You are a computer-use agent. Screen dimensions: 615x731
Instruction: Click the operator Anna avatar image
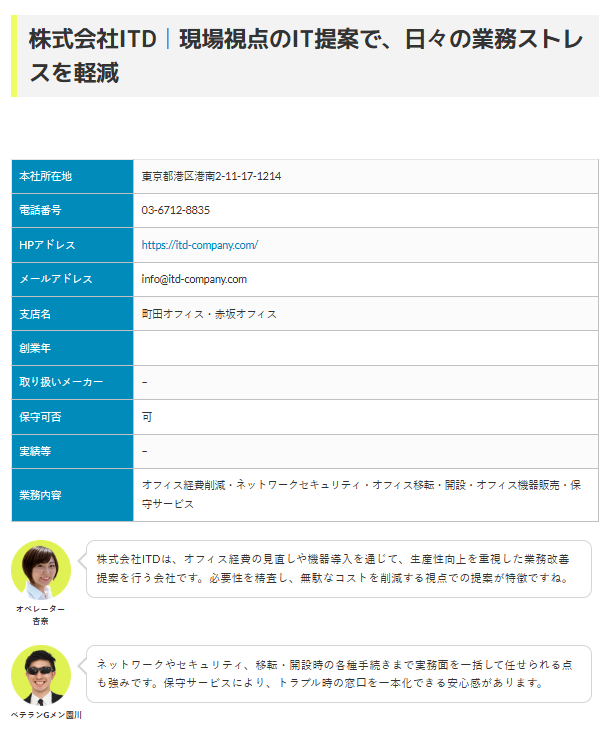point(40,569)
